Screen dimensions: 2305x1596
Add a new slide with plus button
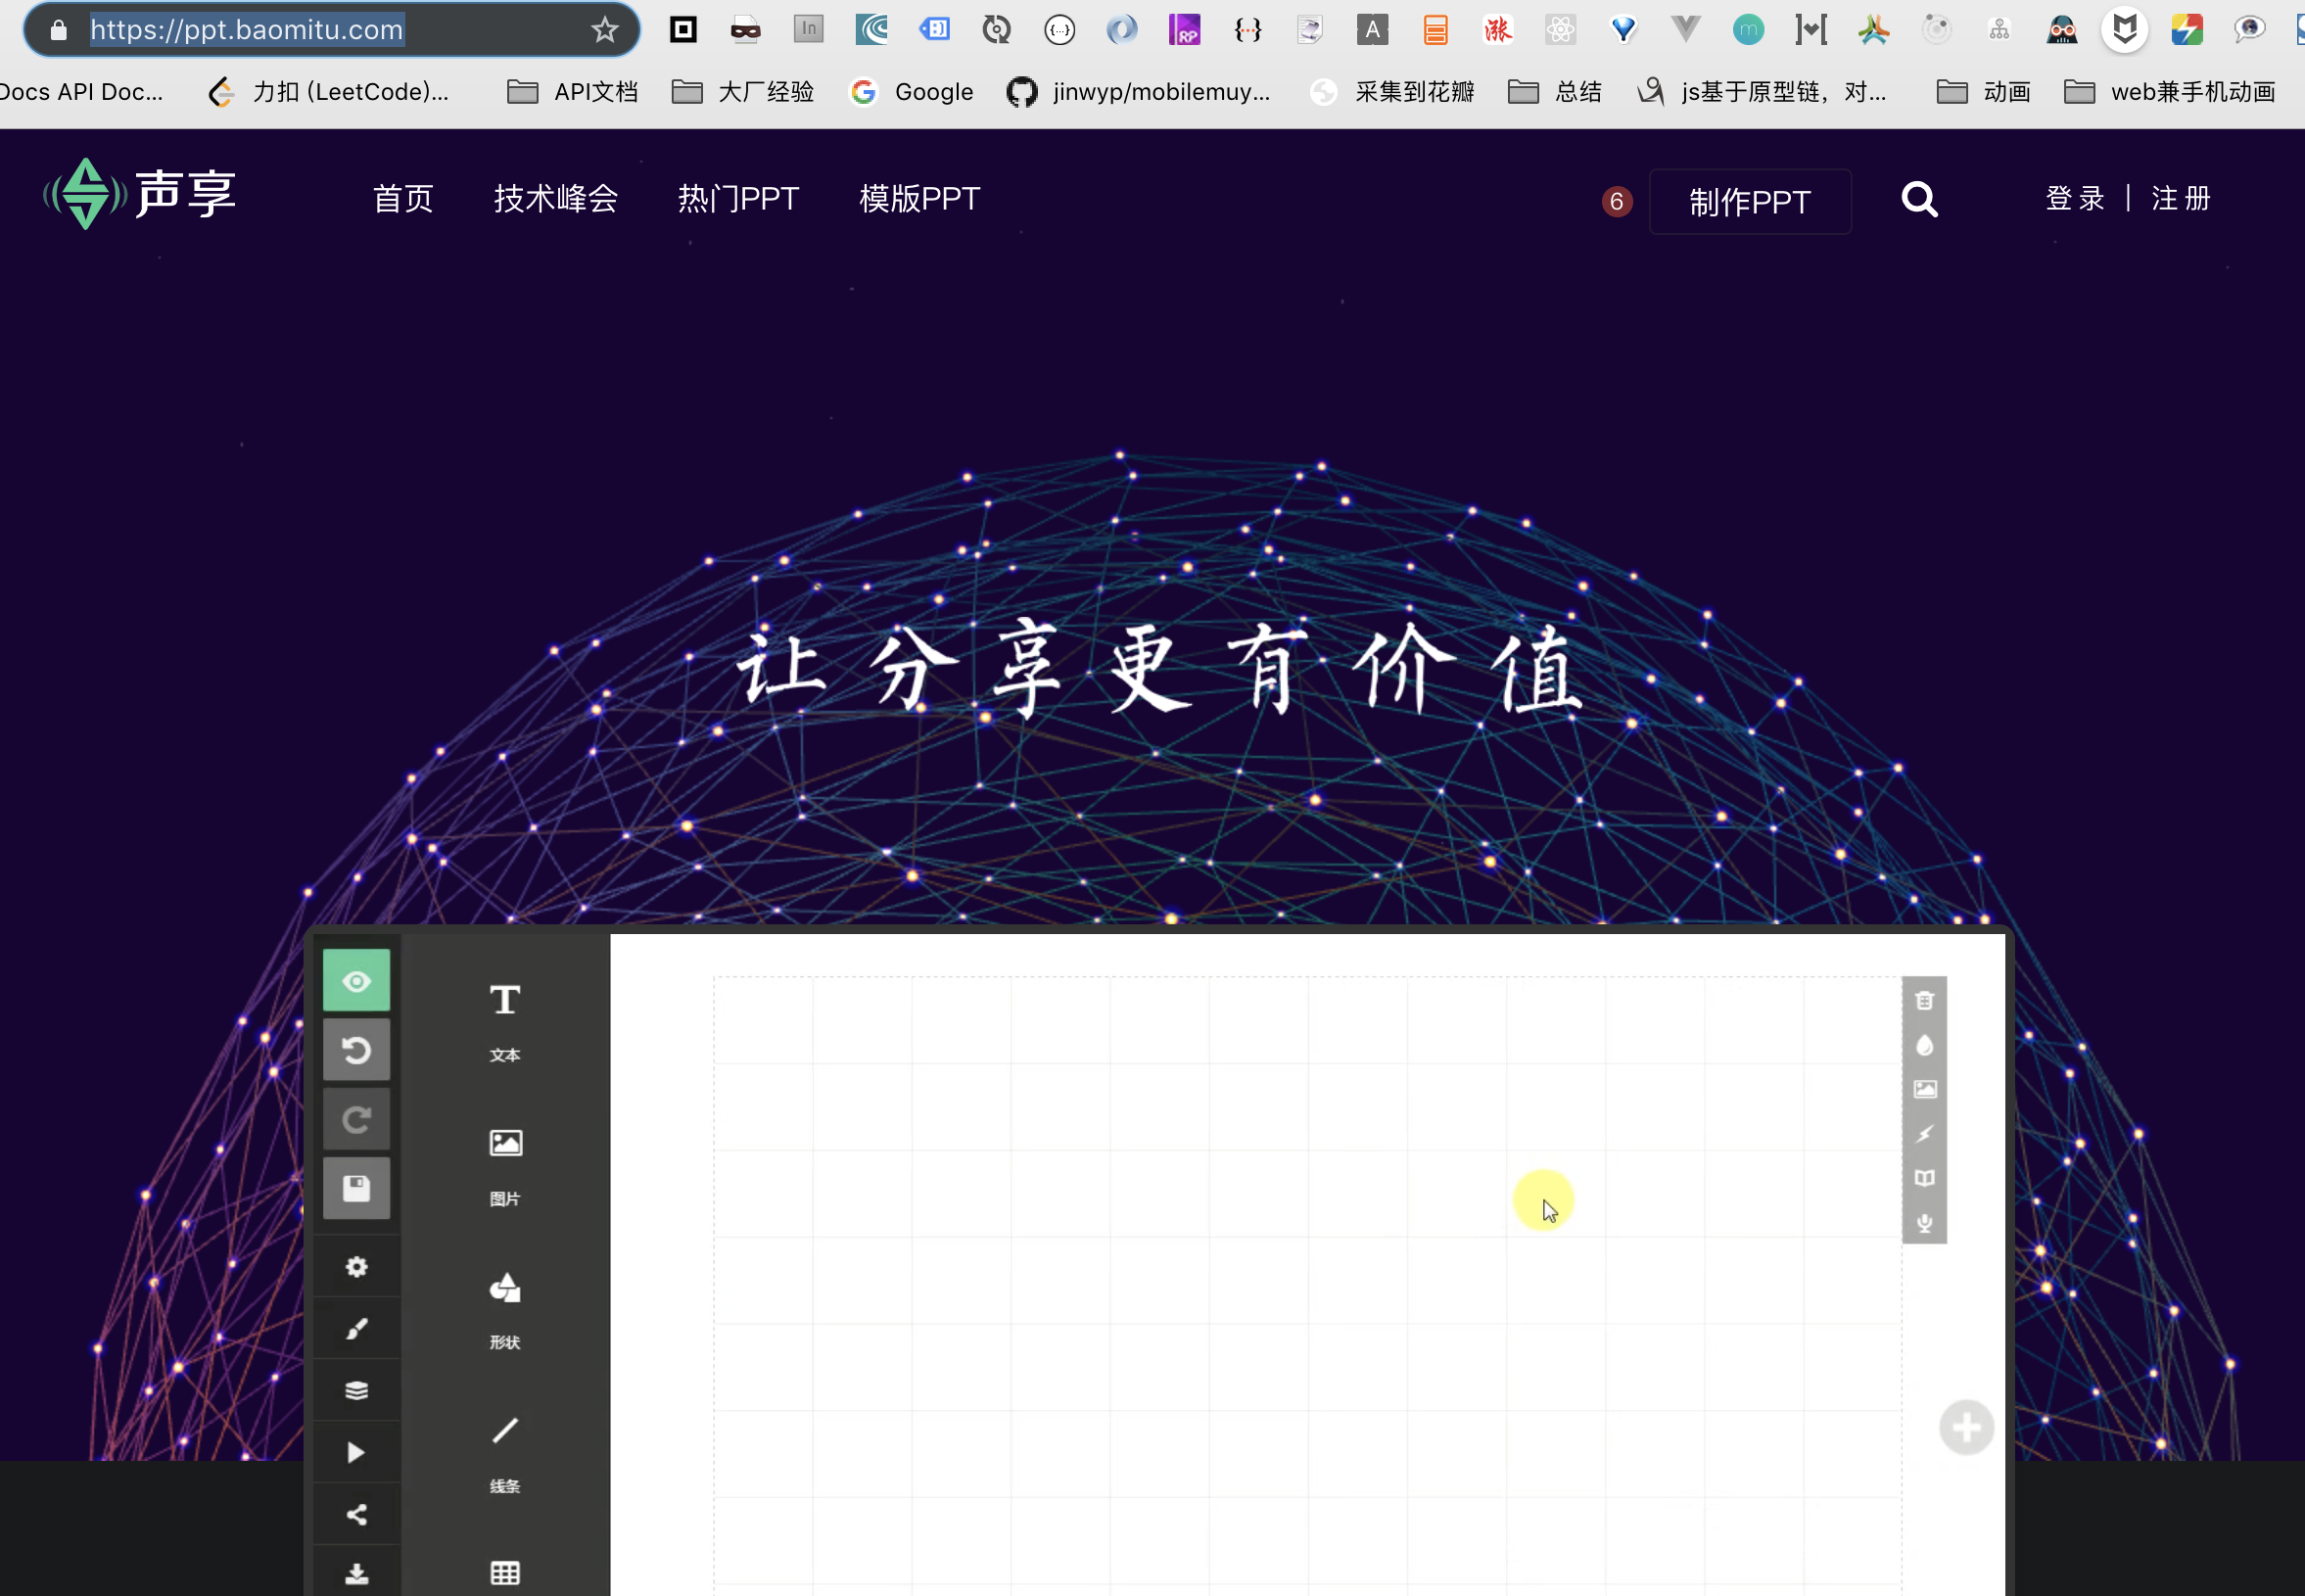(1966, 1427)
